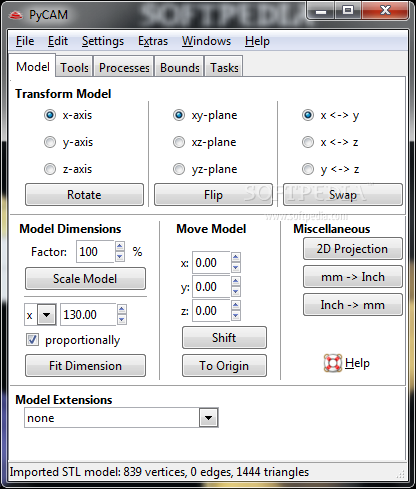Open the Settings menu

103,41
